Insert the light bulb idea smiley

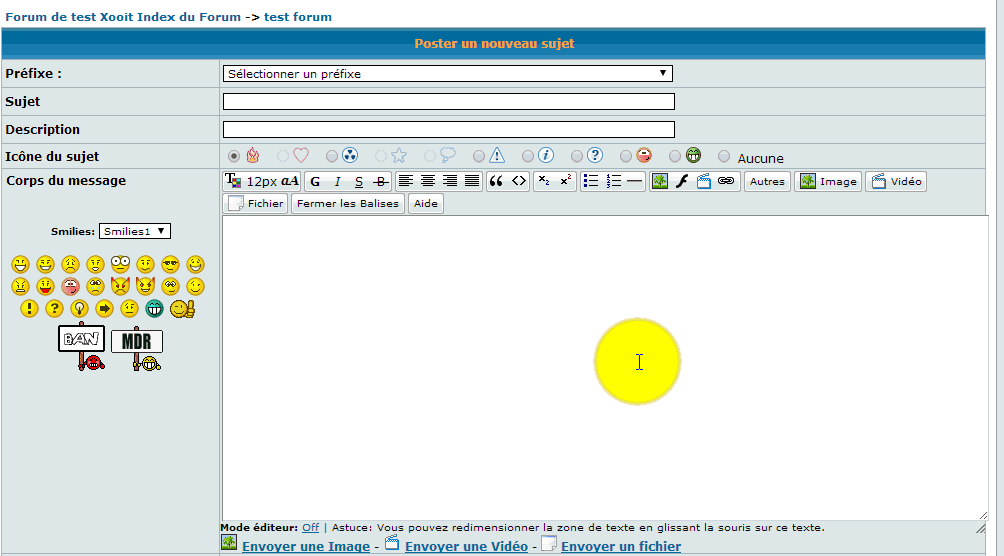(79, 309)
